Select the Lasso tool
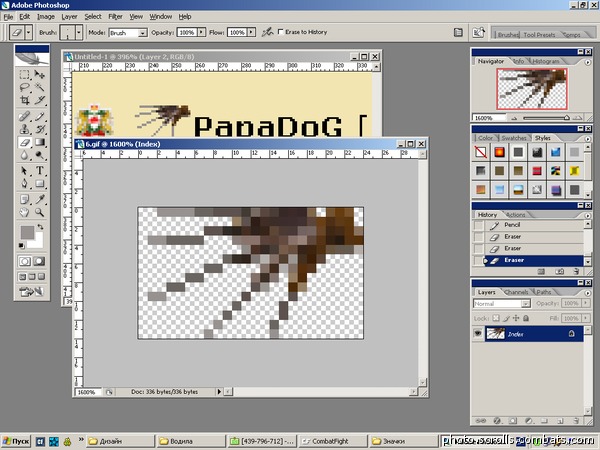Screen dimensions: 600x450 (25, 88)
